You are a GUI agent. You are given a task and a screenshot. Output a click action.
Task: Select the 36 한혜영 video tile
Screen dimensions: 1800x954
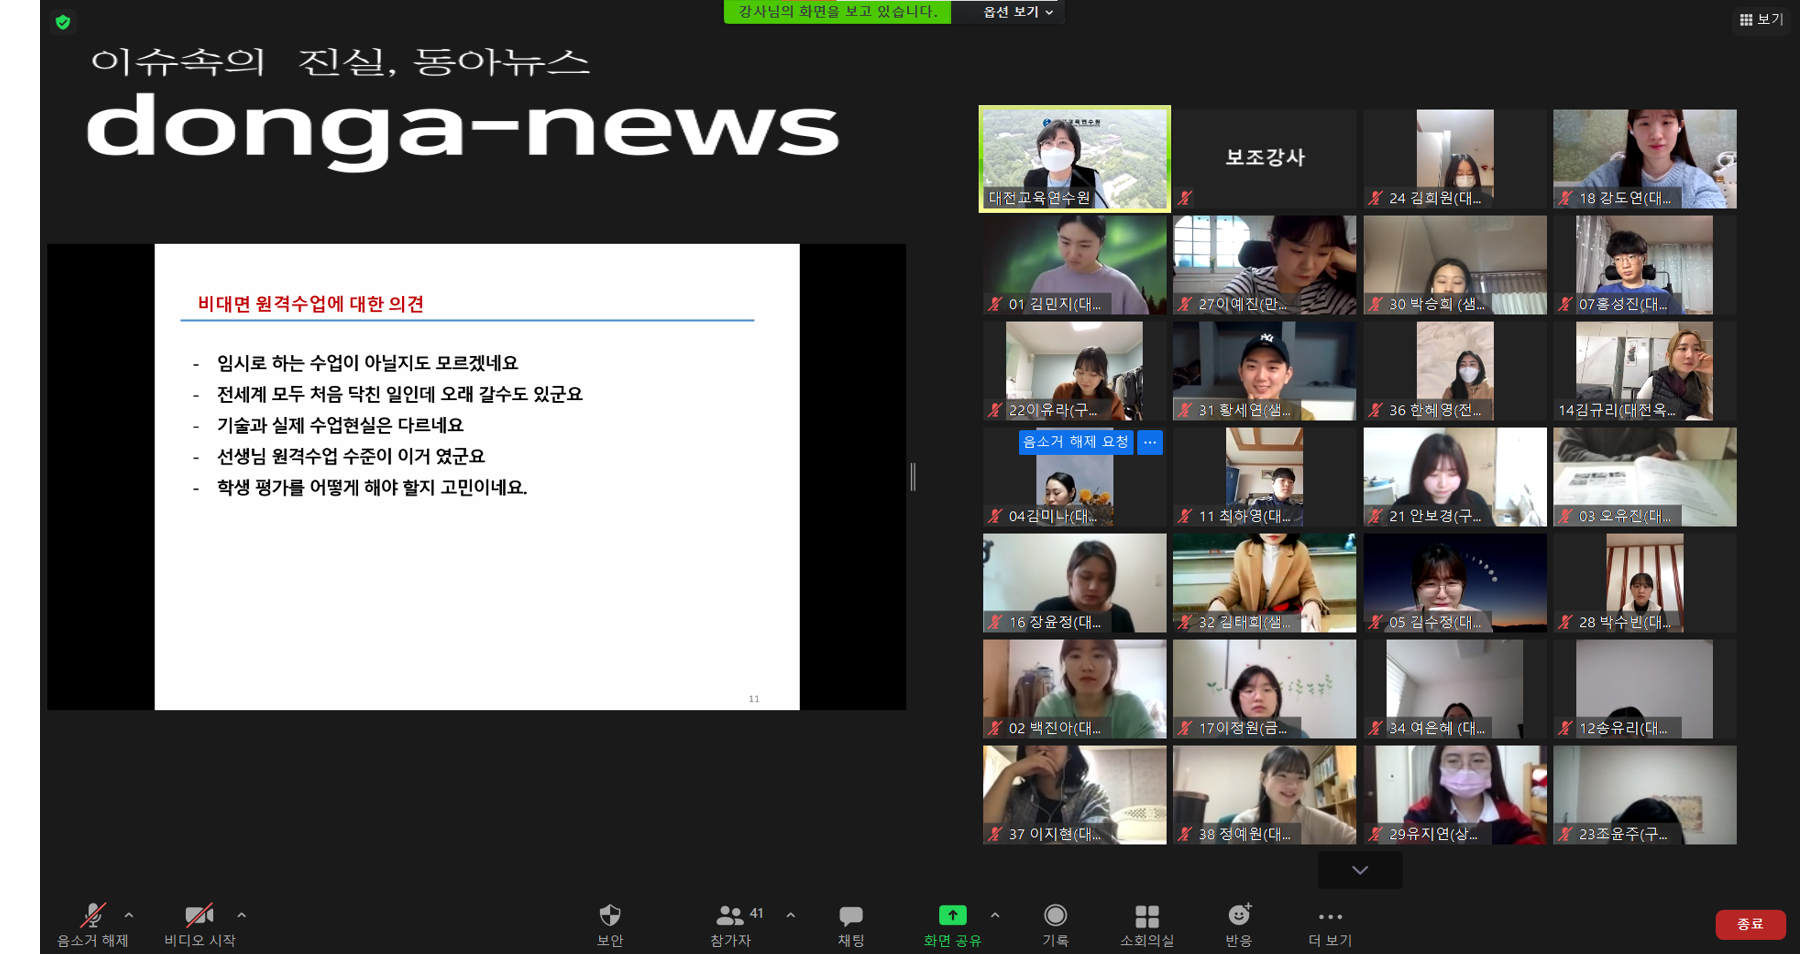[1455, 371]
